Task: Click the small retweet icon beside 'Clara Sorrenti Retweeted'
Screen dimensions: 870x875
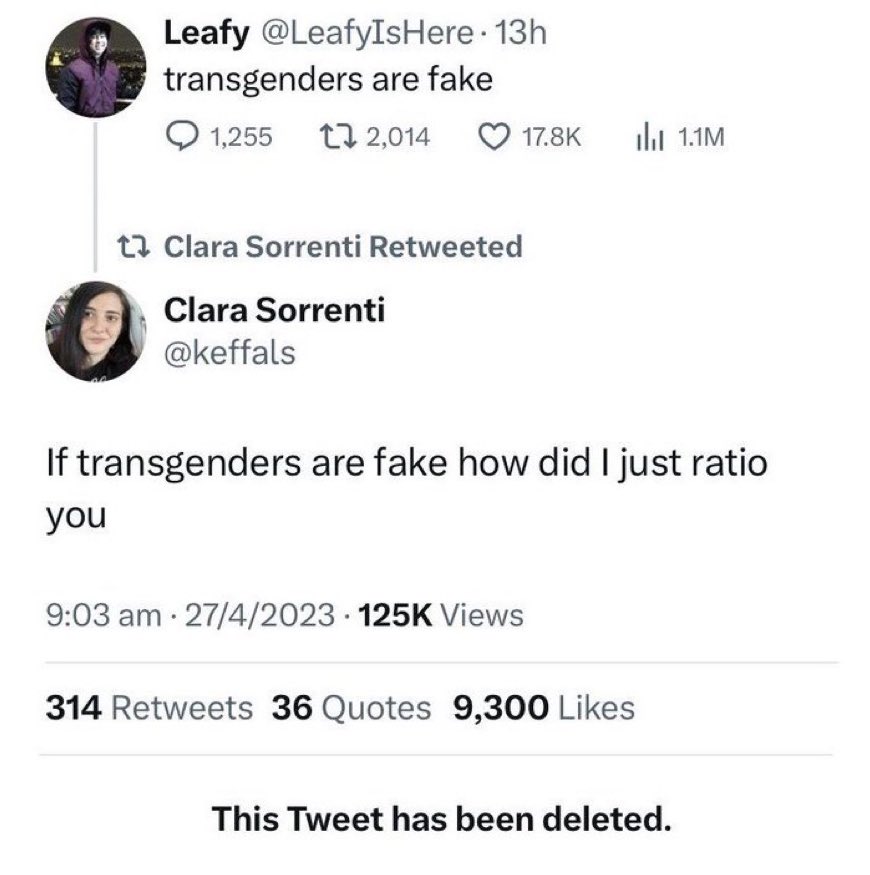Action: pos(132,245)
